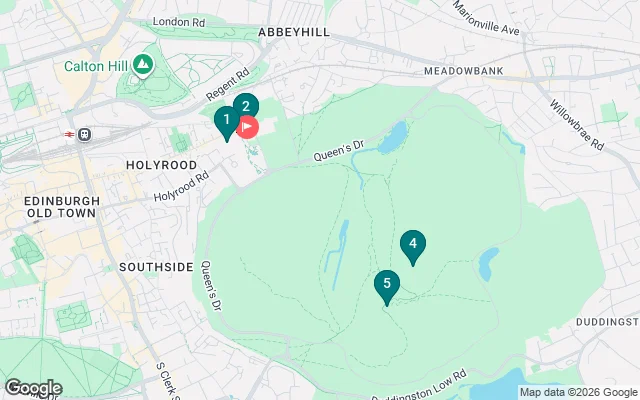Click the Willowbrae Rd street label

(x=576, y=125)
